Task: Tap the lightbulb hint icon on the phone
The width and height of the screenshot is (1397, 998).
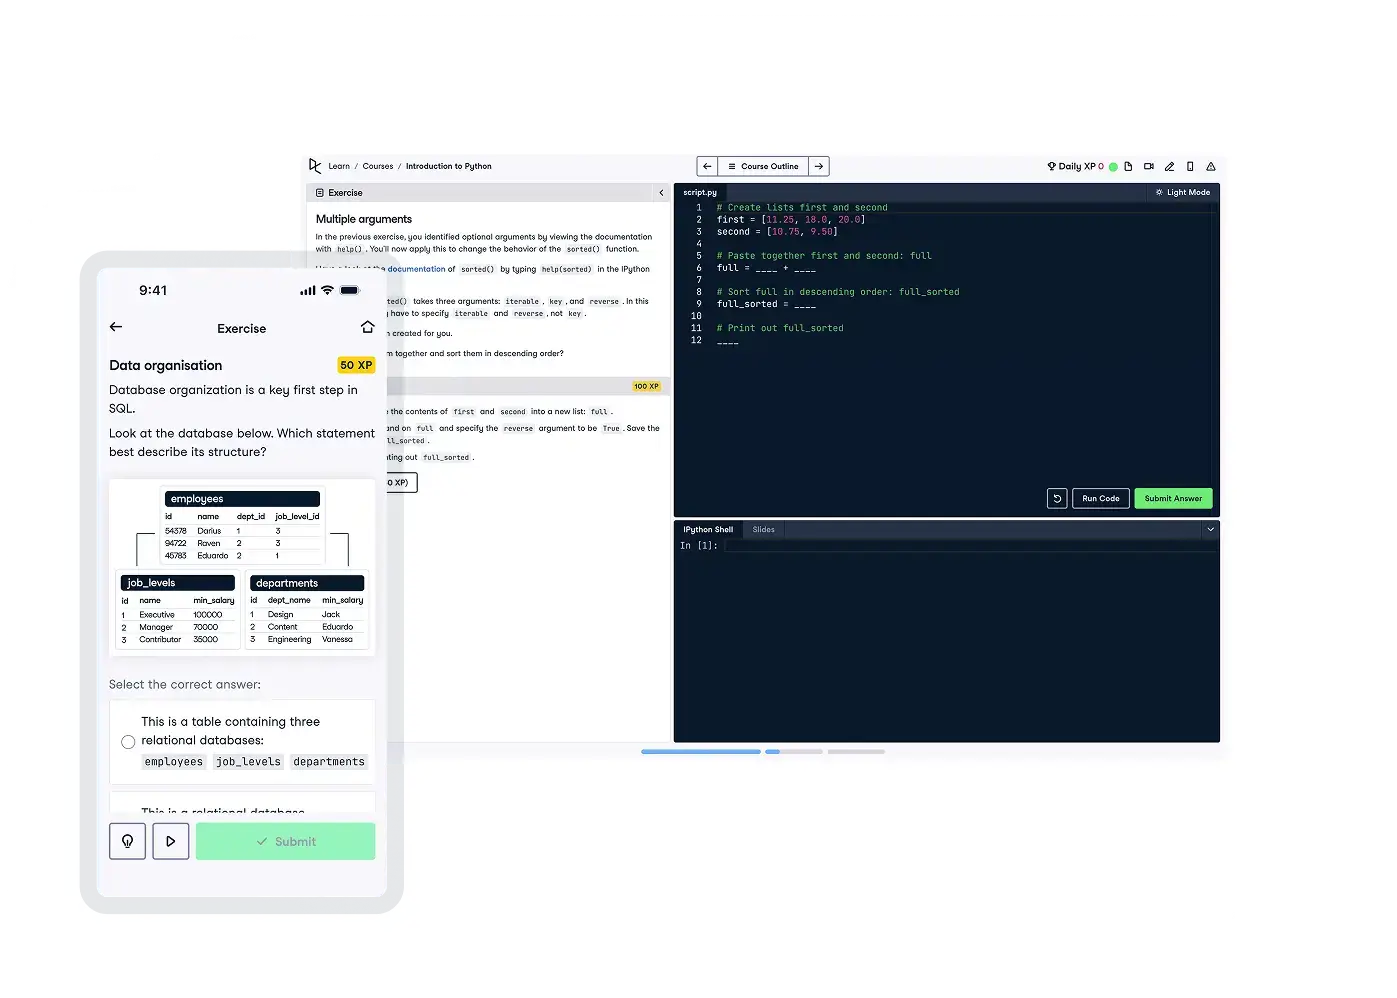Action: [127, 841]
